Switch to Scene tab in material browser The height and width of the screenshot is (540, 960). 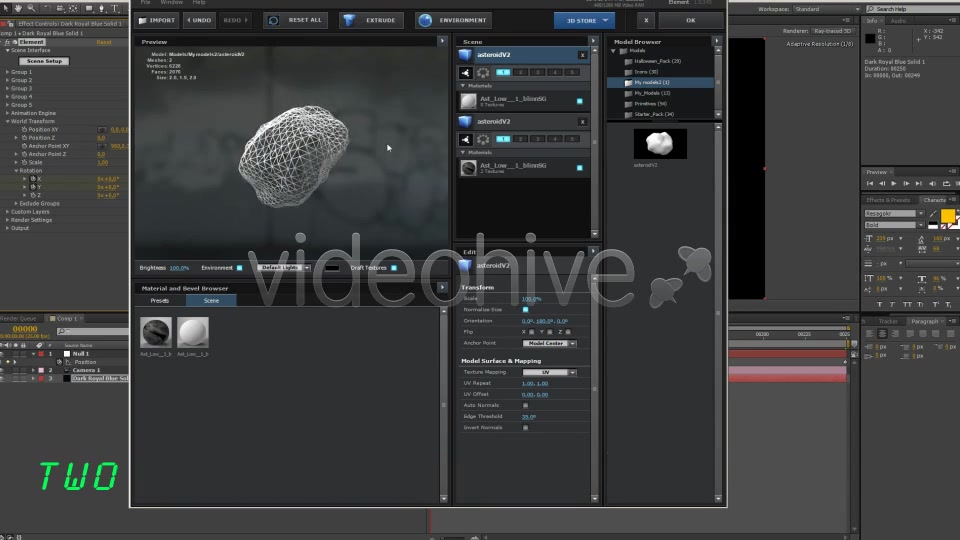tap(211, 301)
